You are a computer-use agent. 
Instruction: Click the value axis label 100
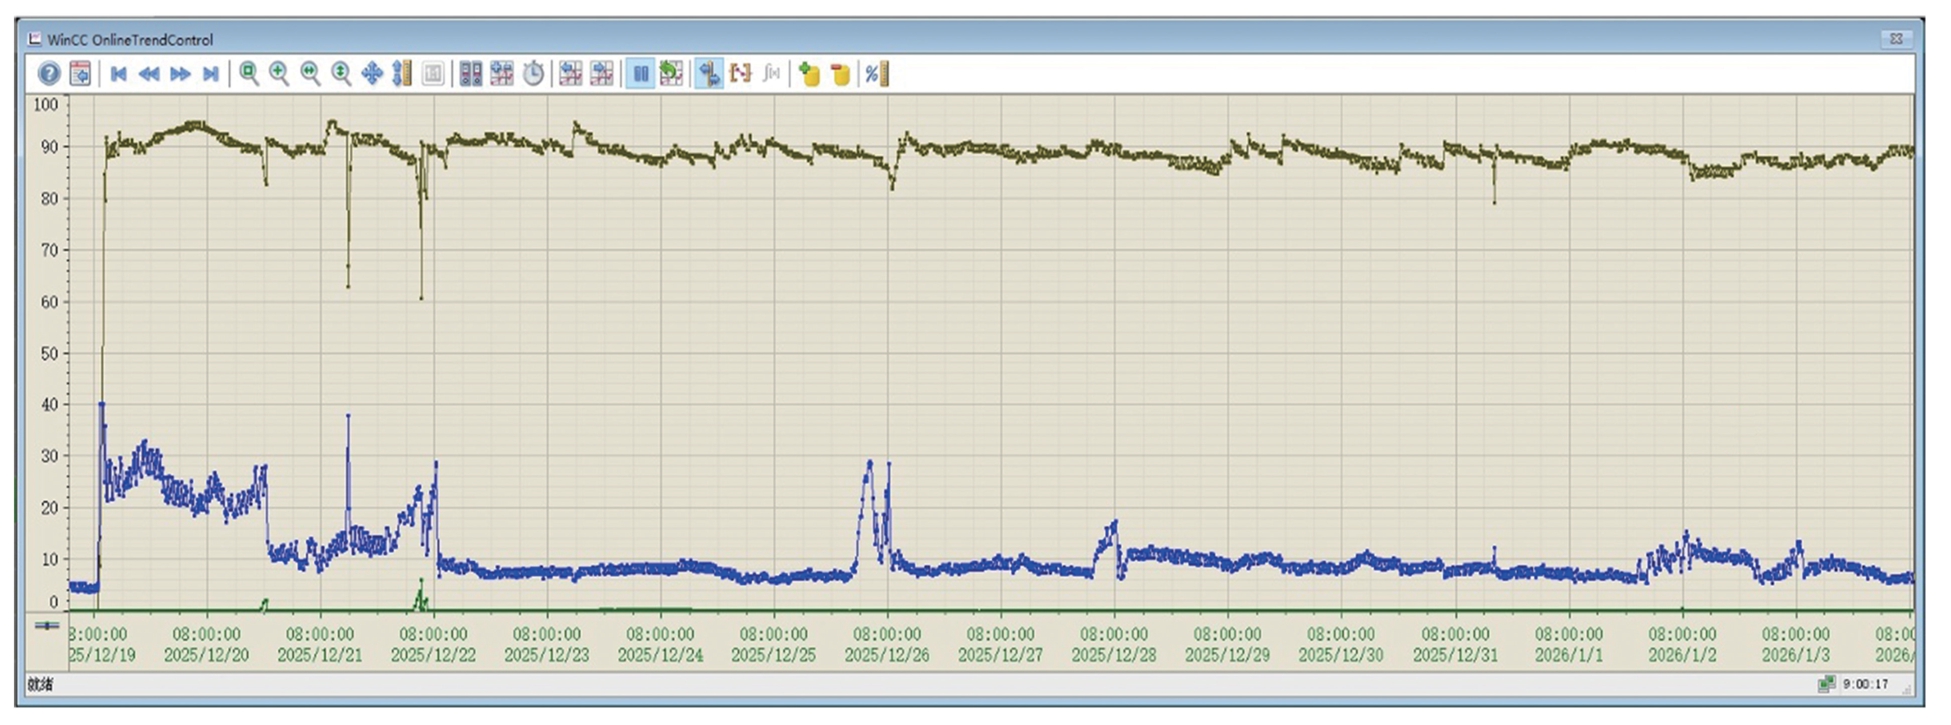(x=46, y=104)
